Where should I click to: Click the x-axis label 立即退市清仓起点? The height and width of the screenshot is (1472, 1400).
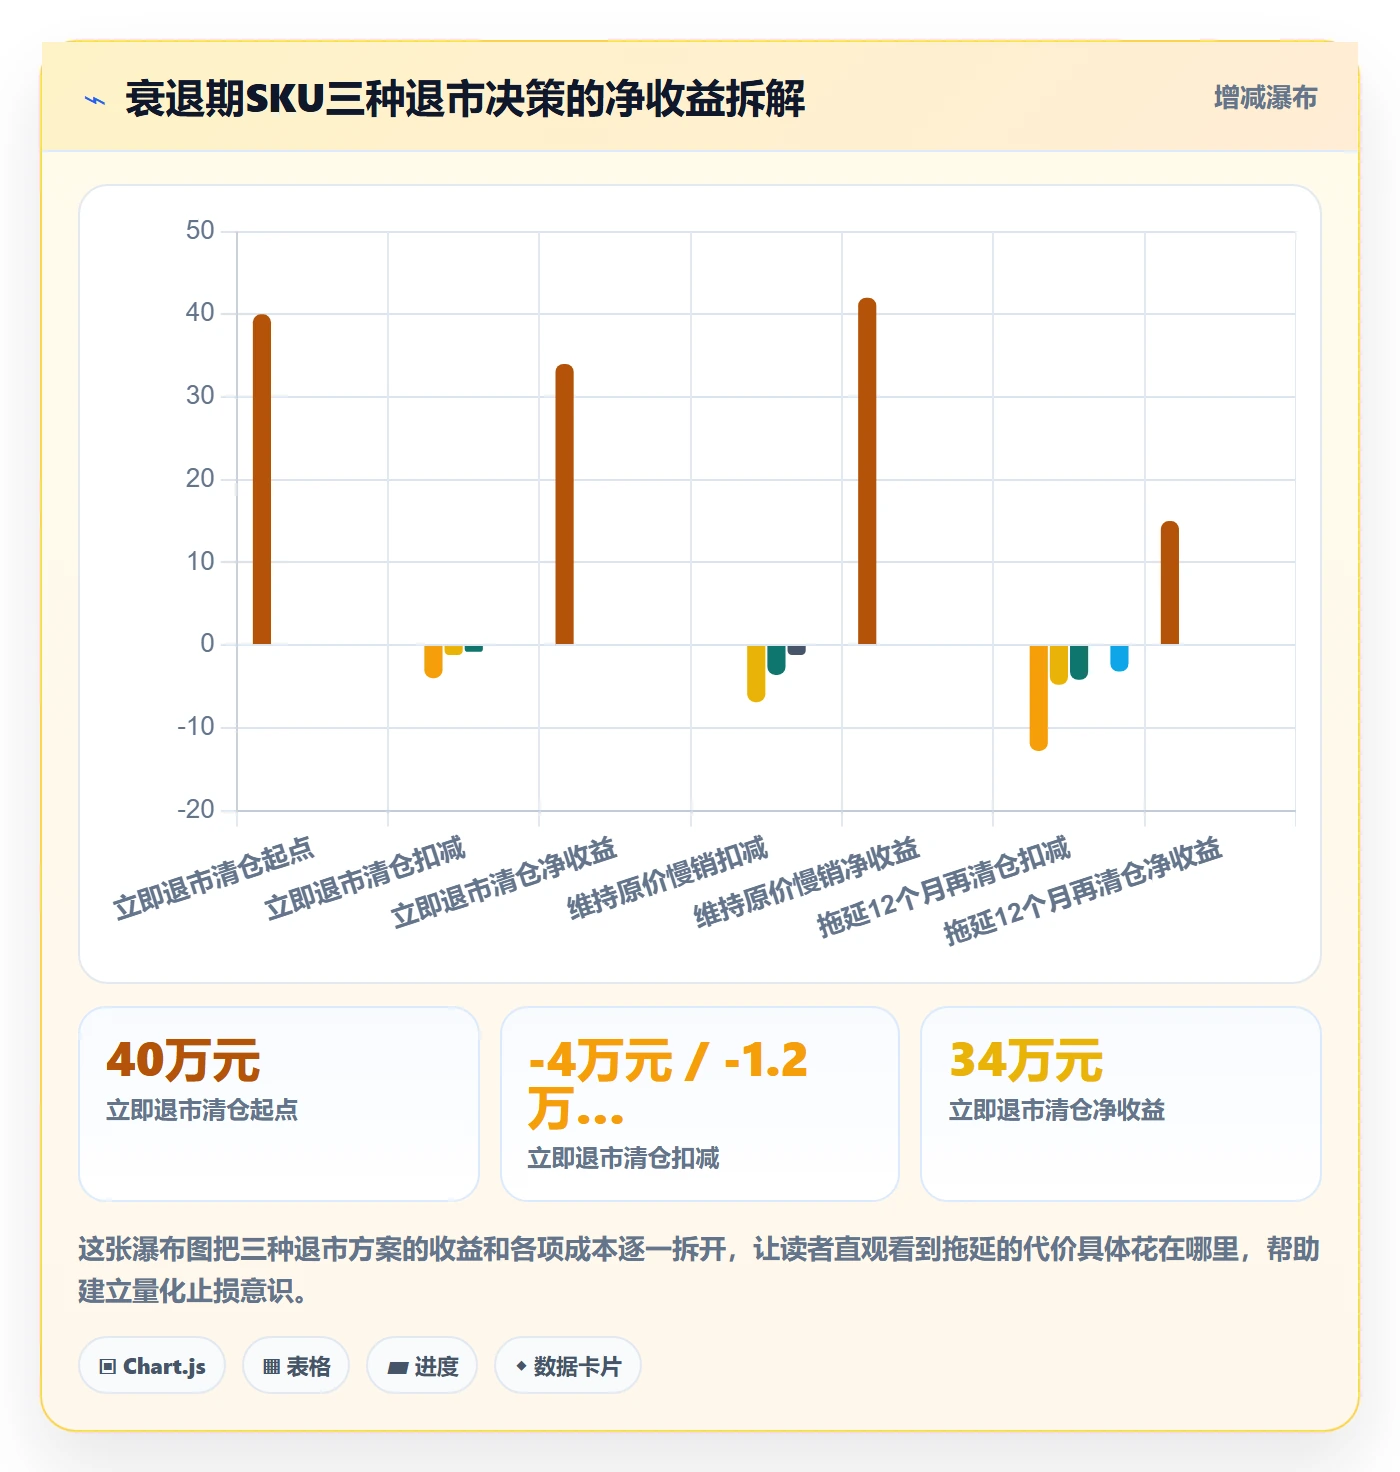(x=213, y=878)
